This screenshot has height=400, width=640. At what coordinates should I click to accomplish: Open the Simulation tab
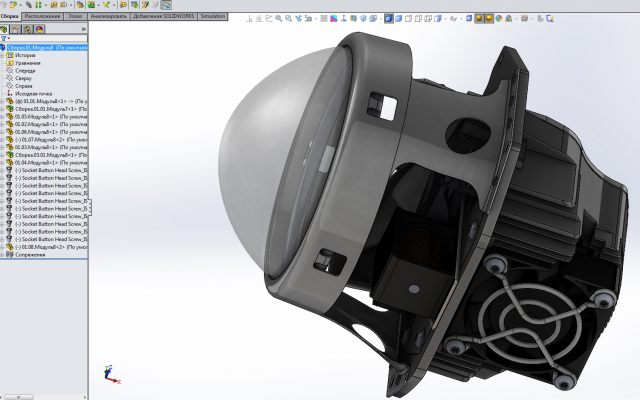coord(213,16)
